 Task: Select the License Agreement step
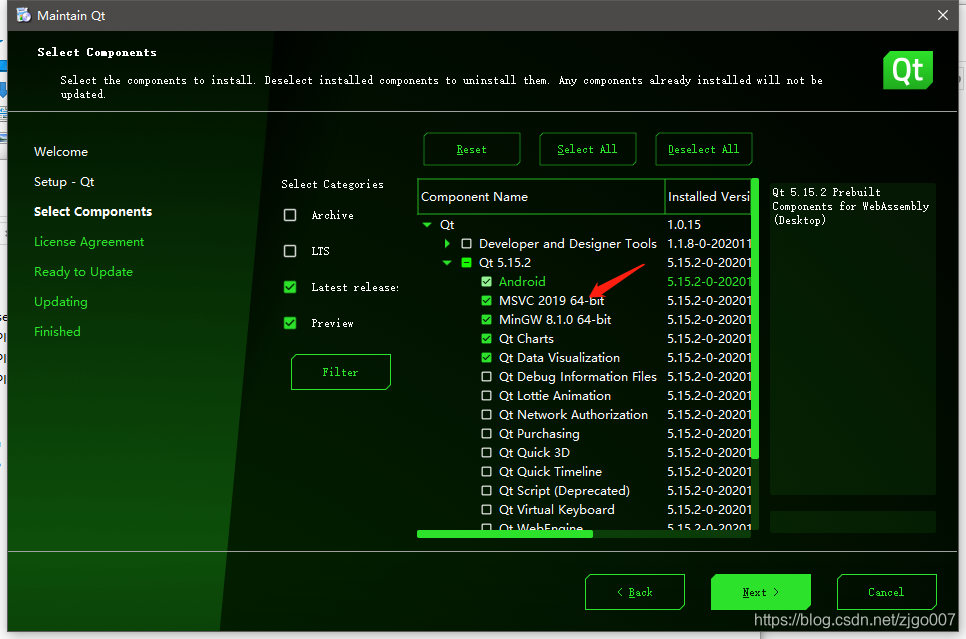click(89, 242)
